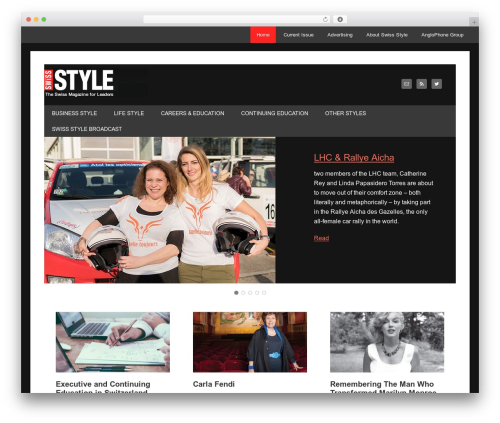Open the Current Issue page
The width and height of the screenshot is (500, 423).
[x=298, y=35]
